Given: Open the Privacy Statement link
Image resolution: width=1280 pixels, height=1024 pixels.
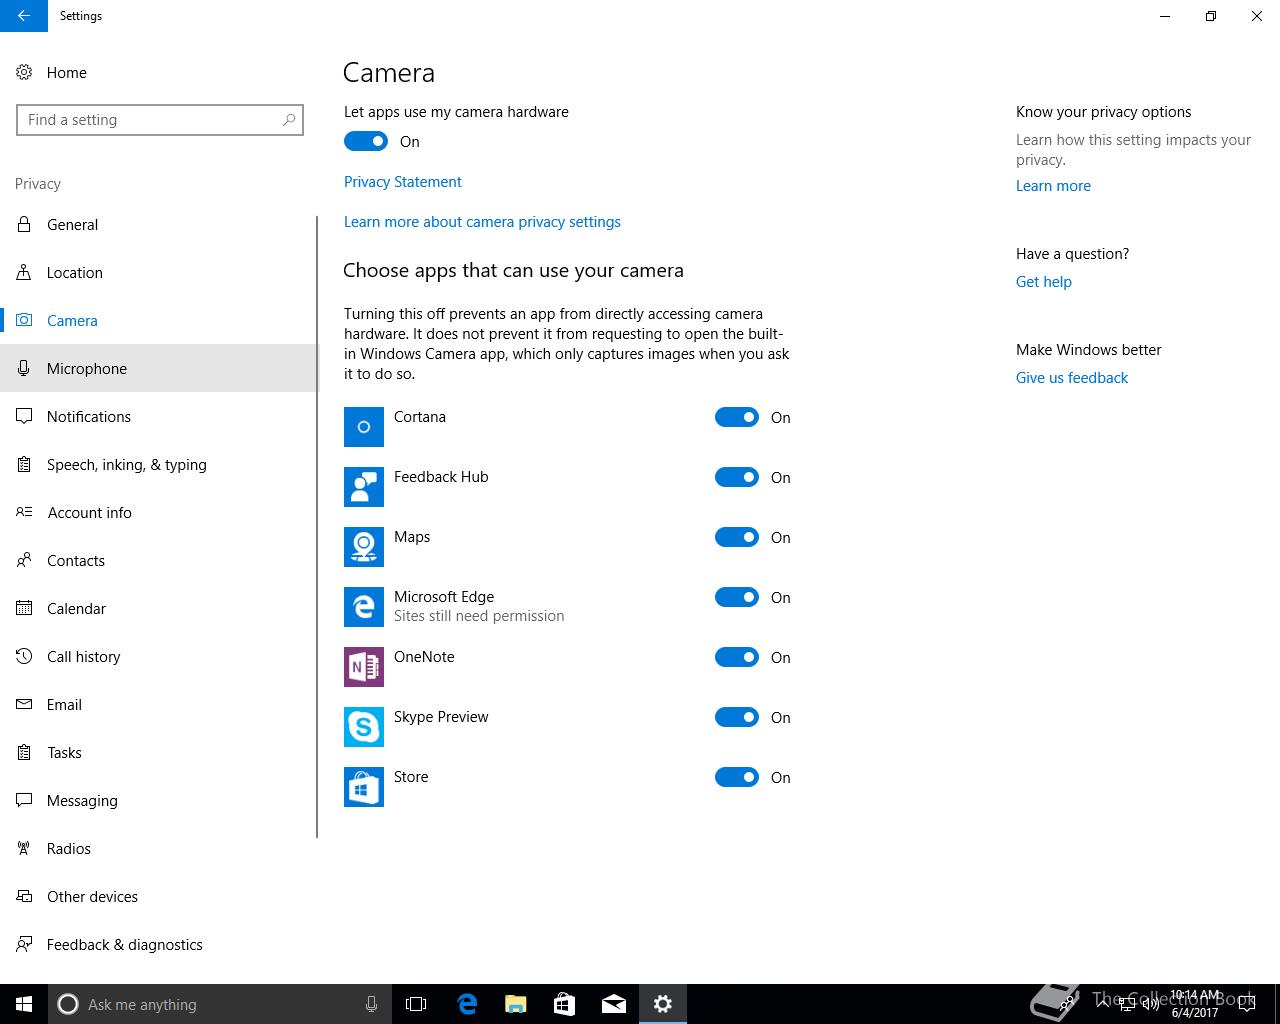Looking at the screenshot, I should (402, 182).
